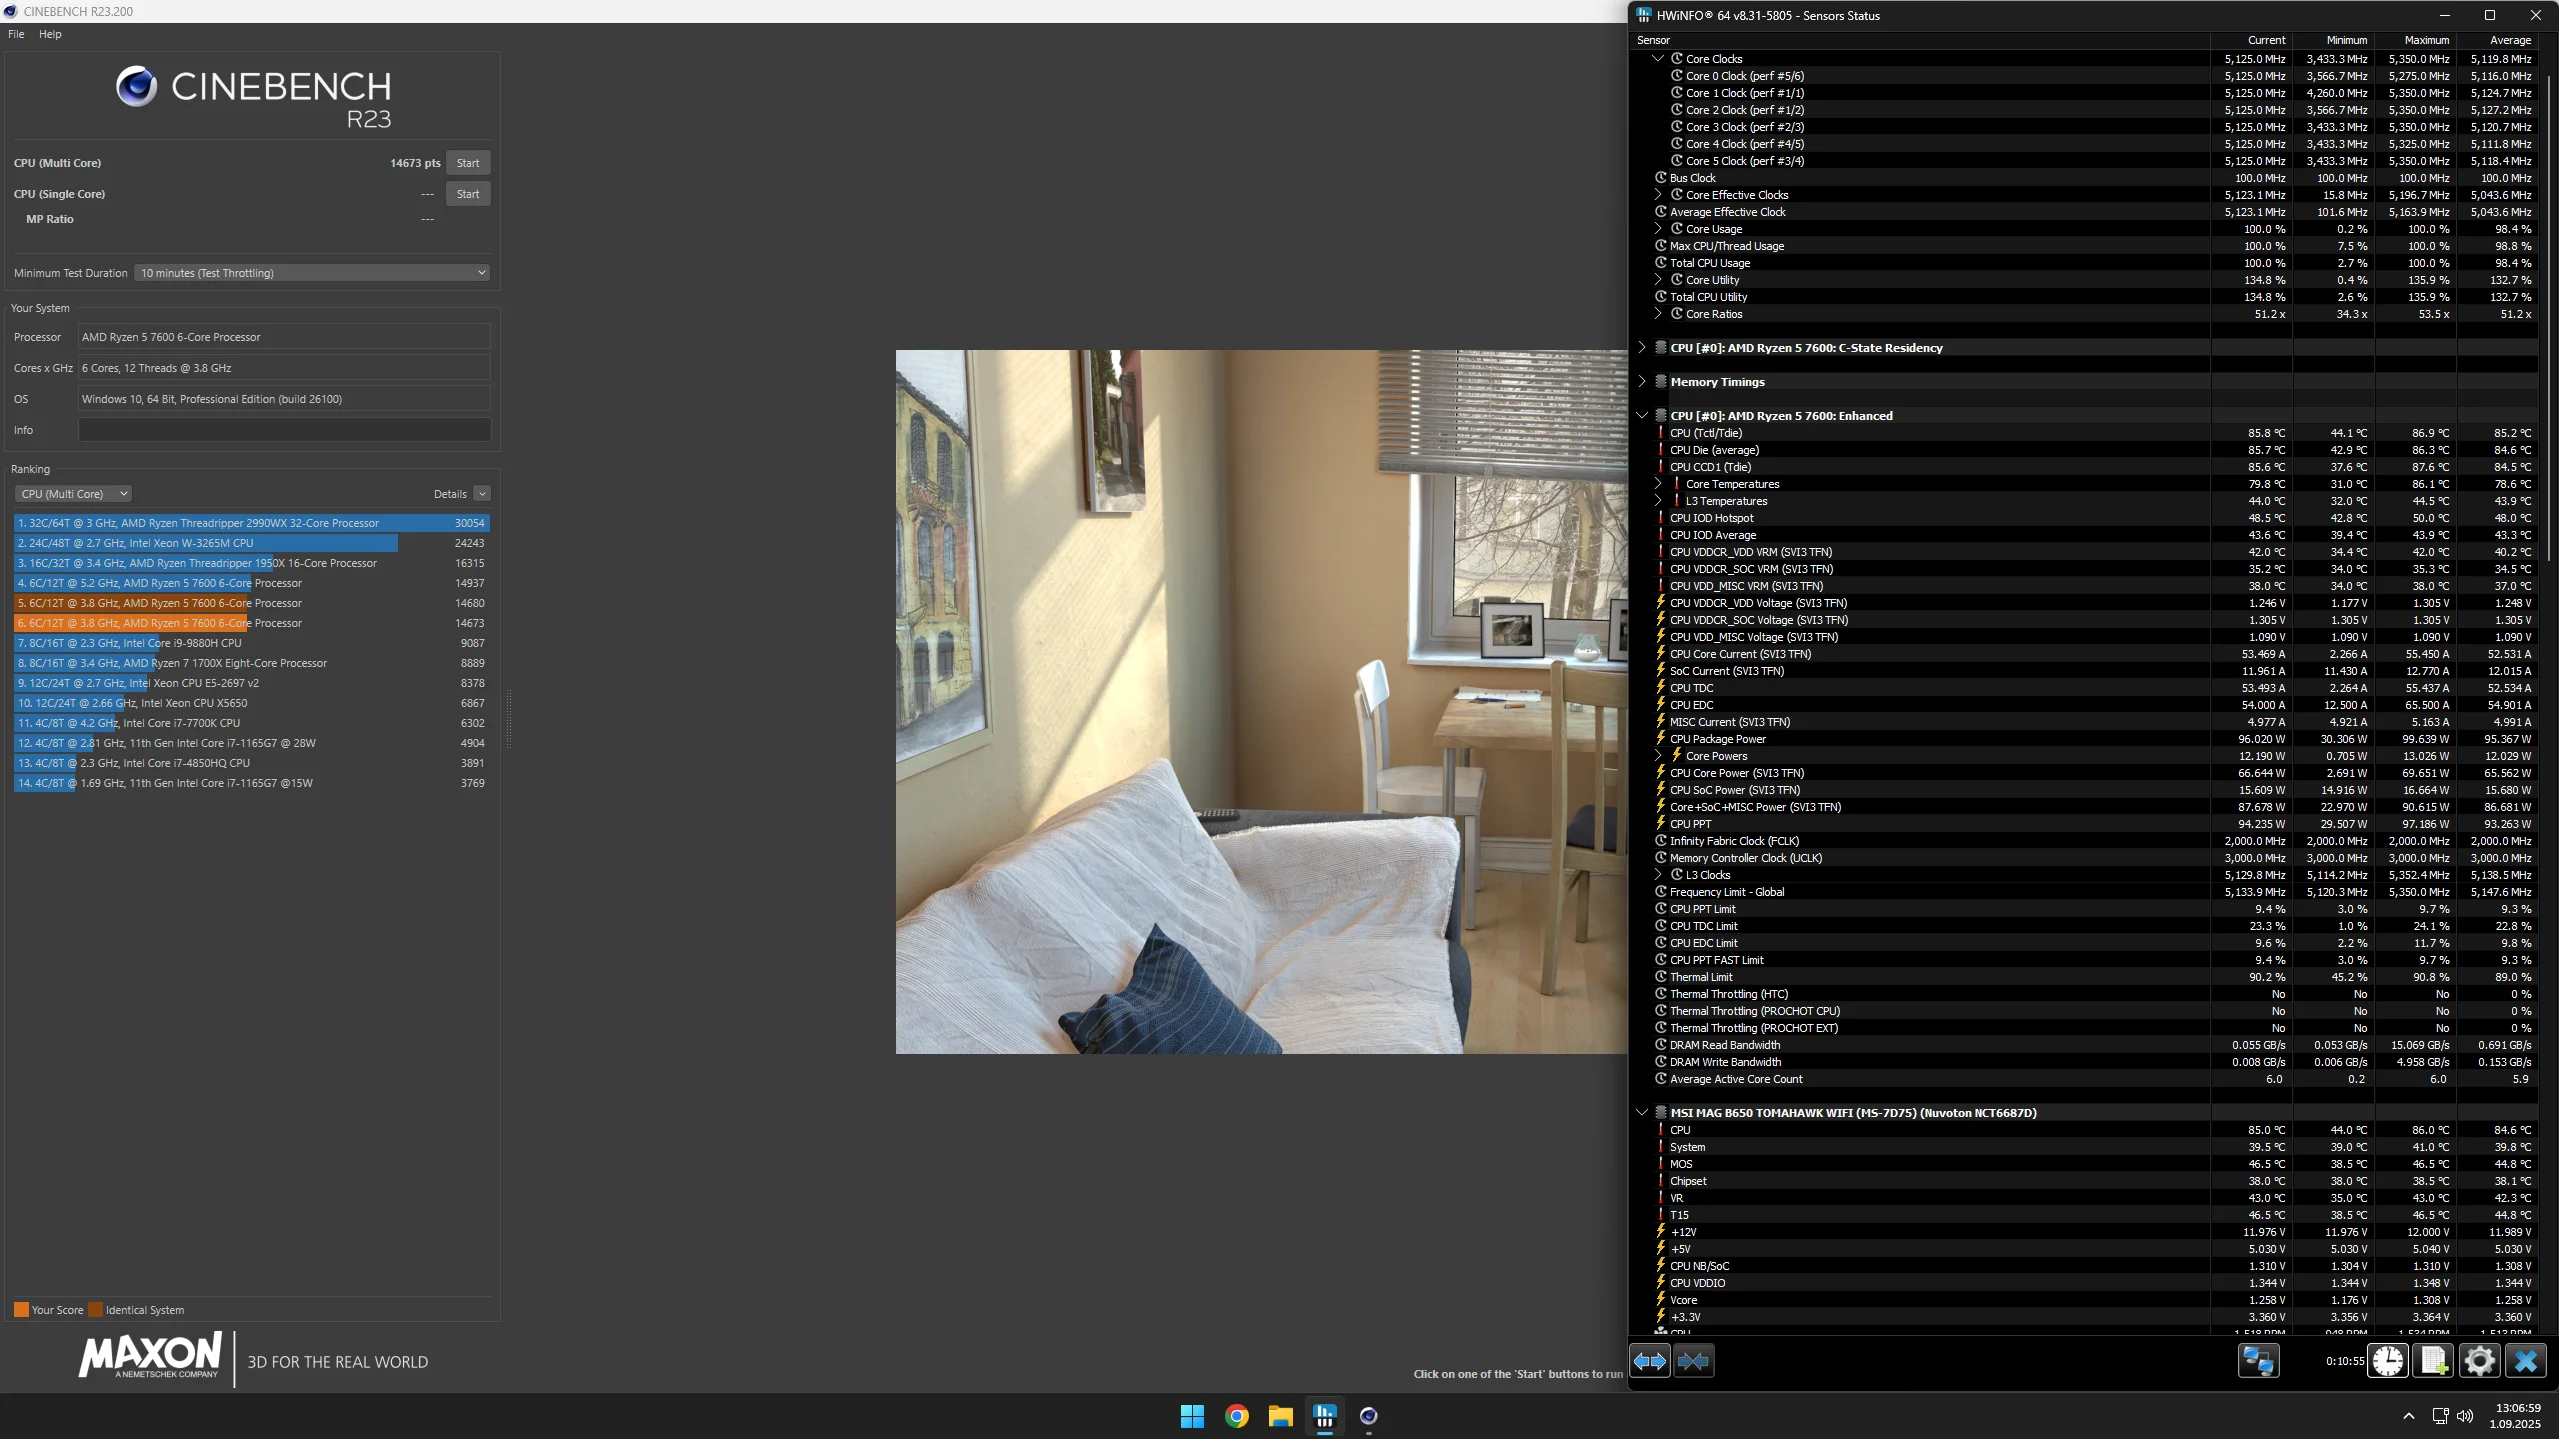Reset sensor min/max with clock icon
Image resolution: width=2559 pixels, height=1439 pixels.
pos(2388,1361)
